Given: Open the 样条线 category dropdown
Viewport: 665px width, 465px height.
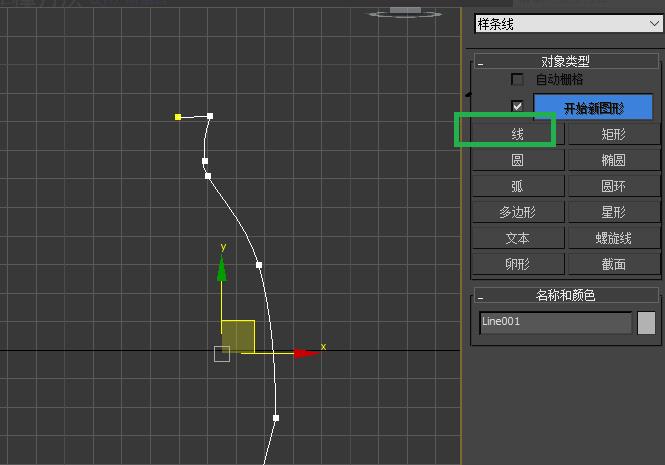Looking at the screenshot, I should 567,22.
